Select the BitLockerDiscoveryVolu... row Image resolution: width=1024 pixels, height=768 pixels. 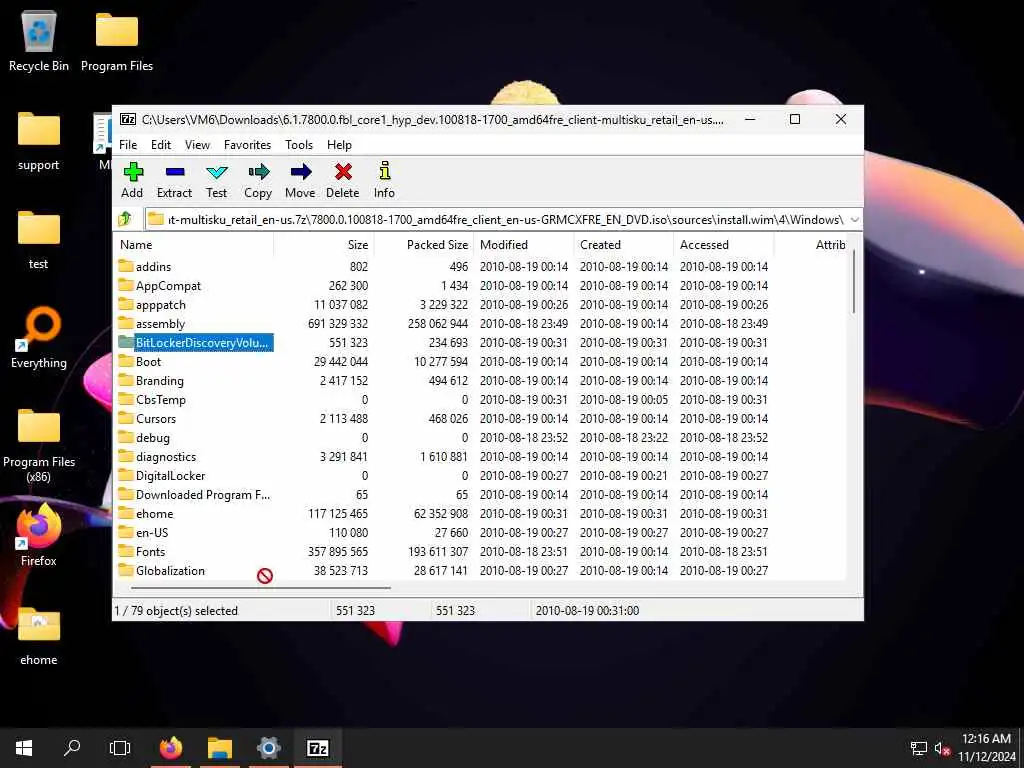(x=481, y=342)
